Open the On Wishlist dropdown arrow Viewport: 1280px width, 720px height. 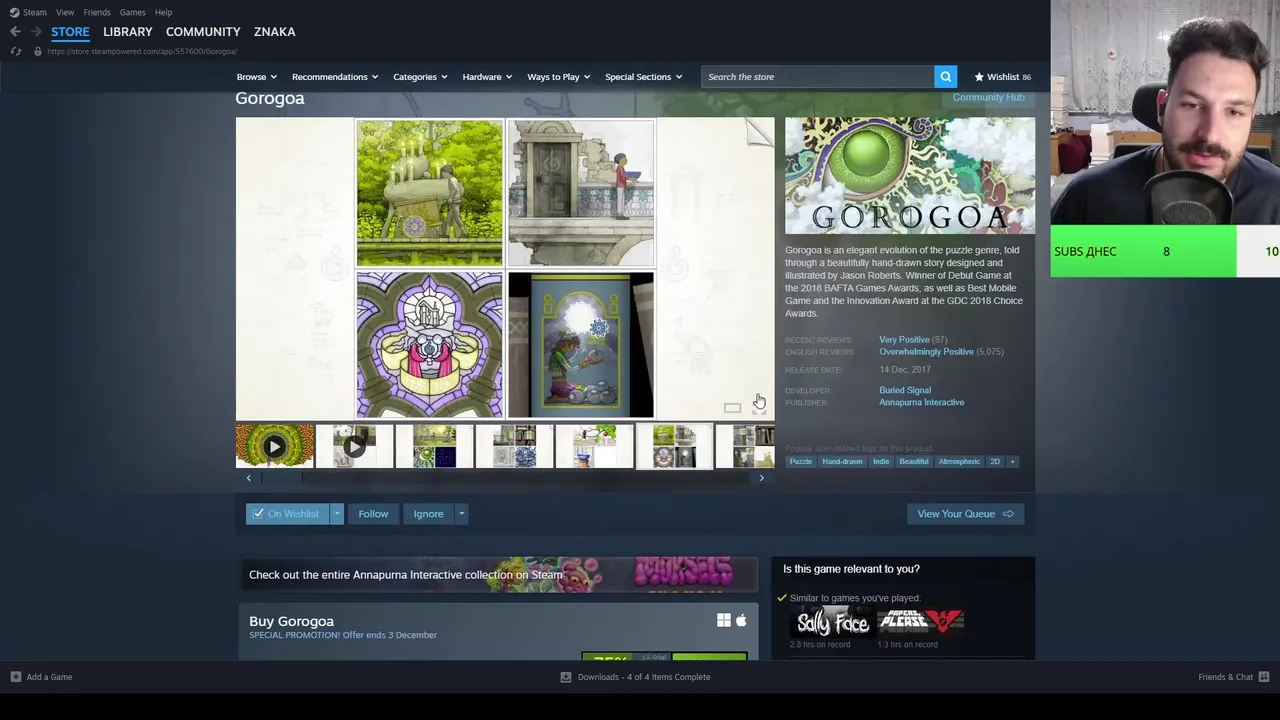[x=337, y=514]
